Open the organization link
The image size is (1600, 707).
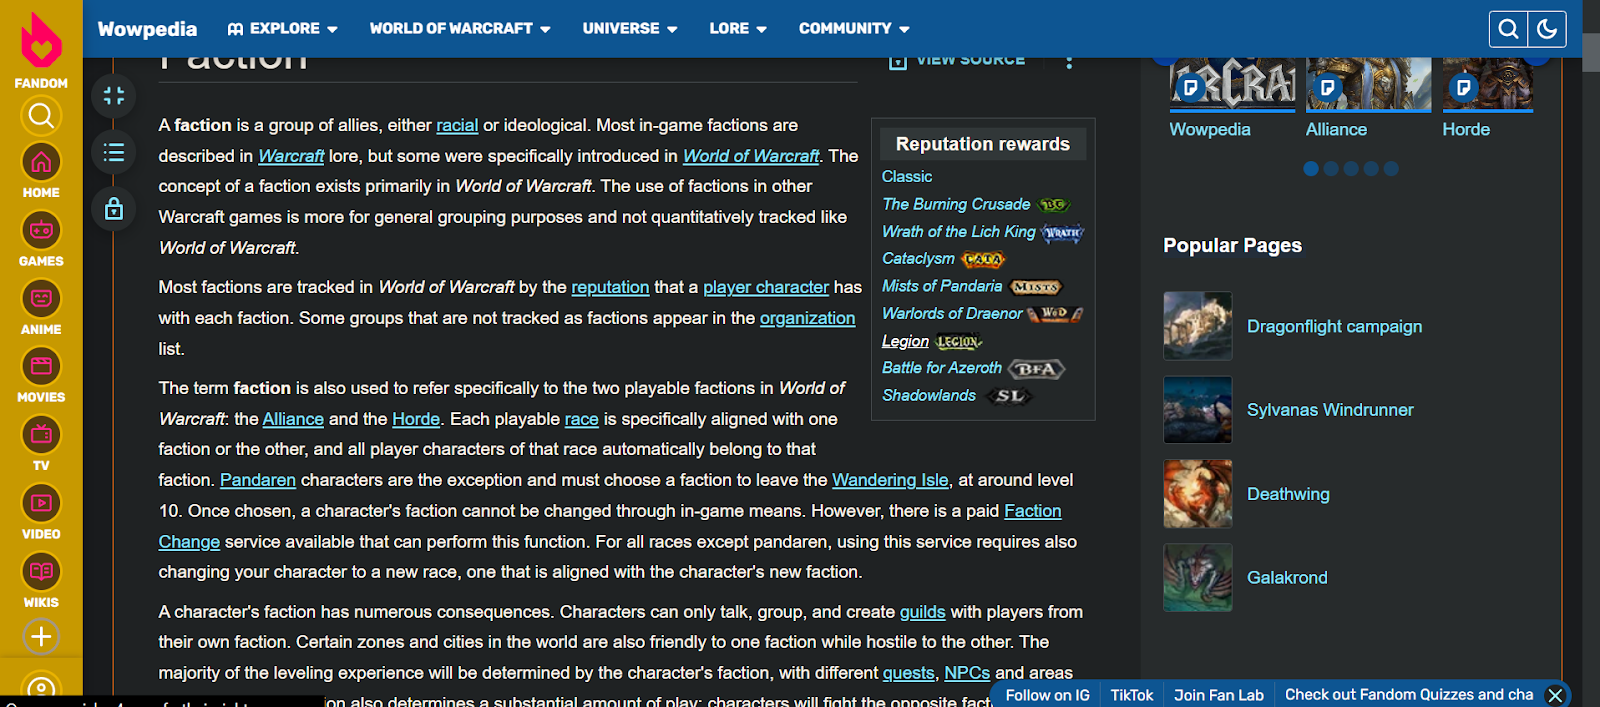(x=807, y=318)
